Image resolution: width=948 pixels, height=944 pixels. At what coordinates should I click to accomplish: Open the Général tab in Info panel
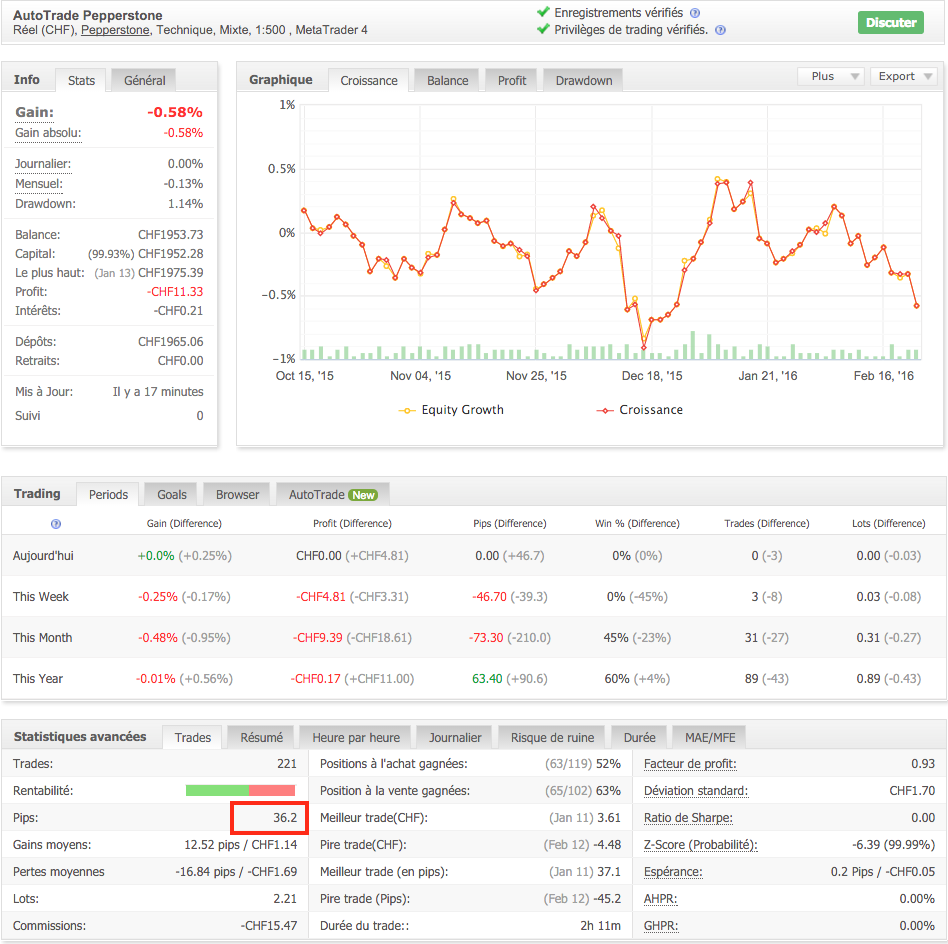[144, 80]
